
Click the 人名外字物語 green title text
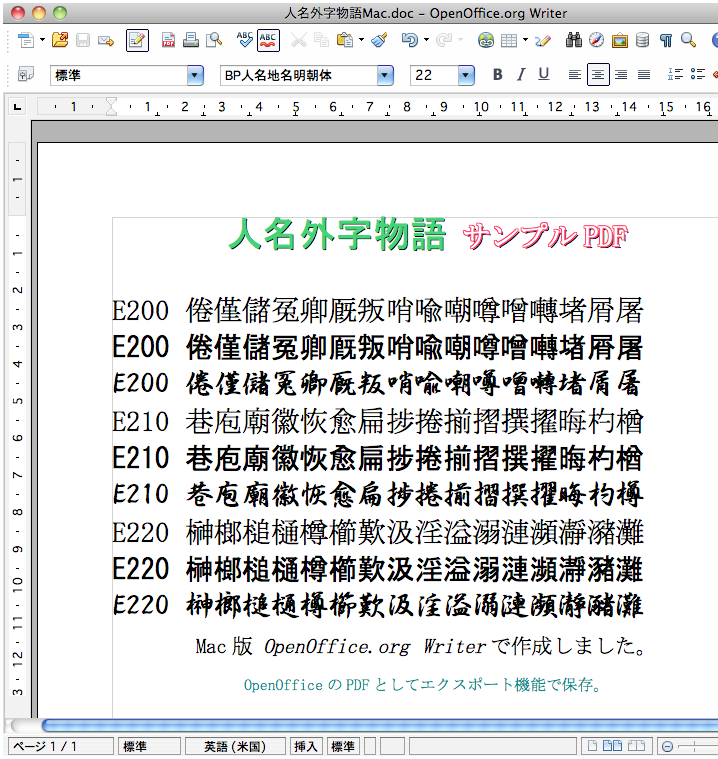tap(337, 234)
